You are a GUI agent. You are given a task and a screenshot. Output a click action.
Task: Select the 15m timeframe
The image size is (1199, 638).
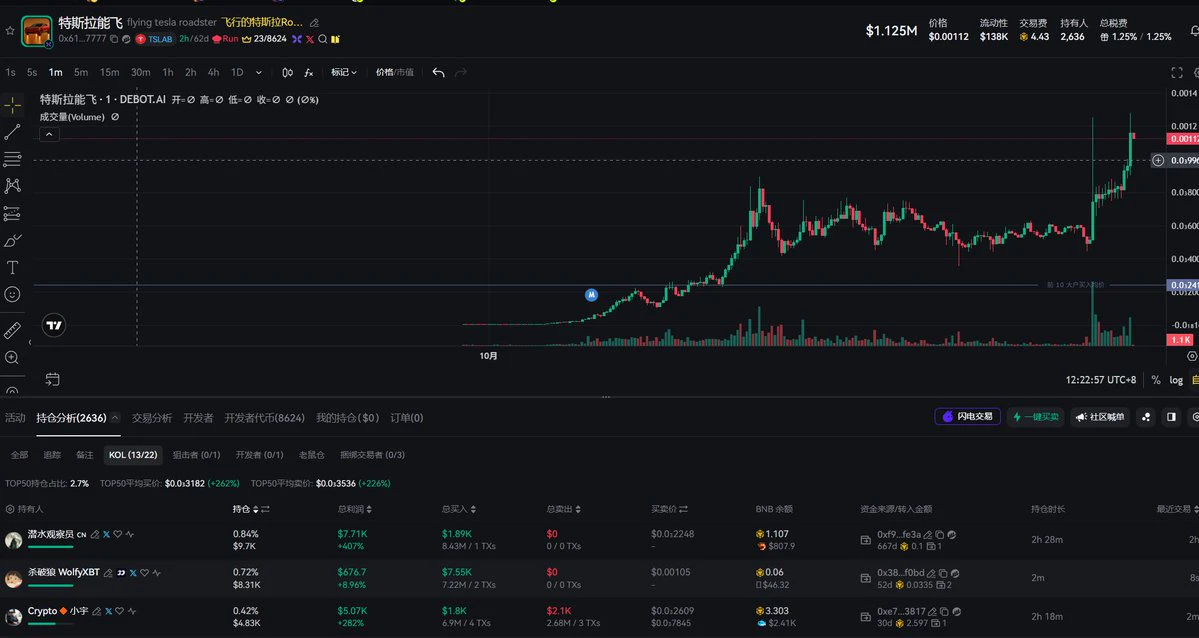tap(109, 73)
